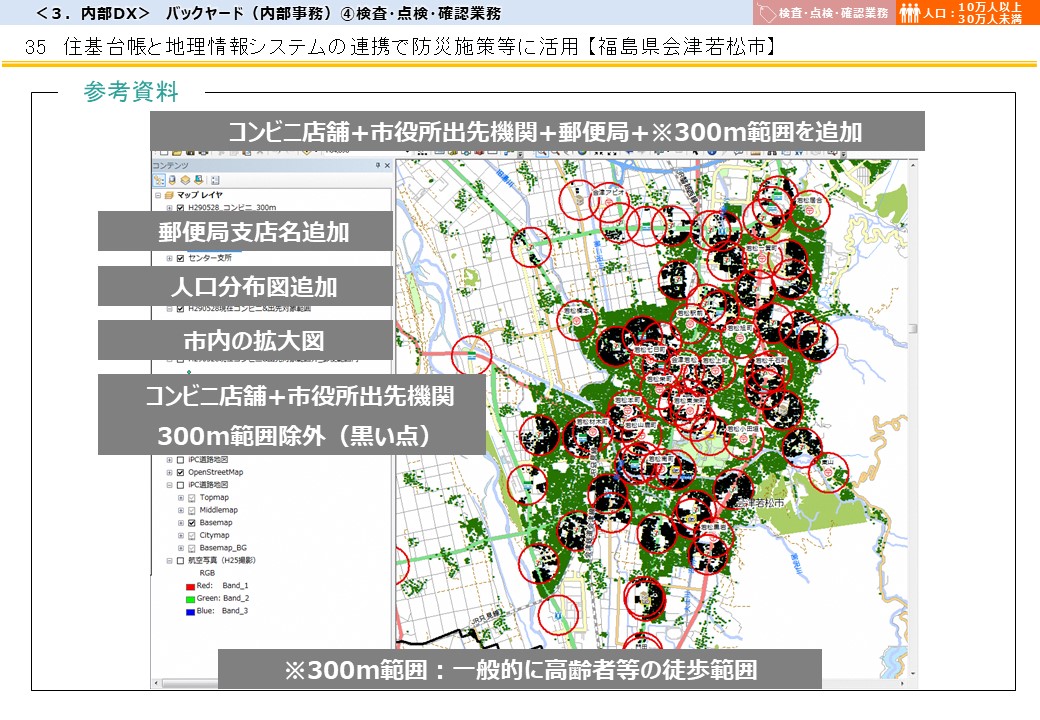Select the Topmap layer name
The height and width of the screenshot is (720, 1040).
[214, 497]
